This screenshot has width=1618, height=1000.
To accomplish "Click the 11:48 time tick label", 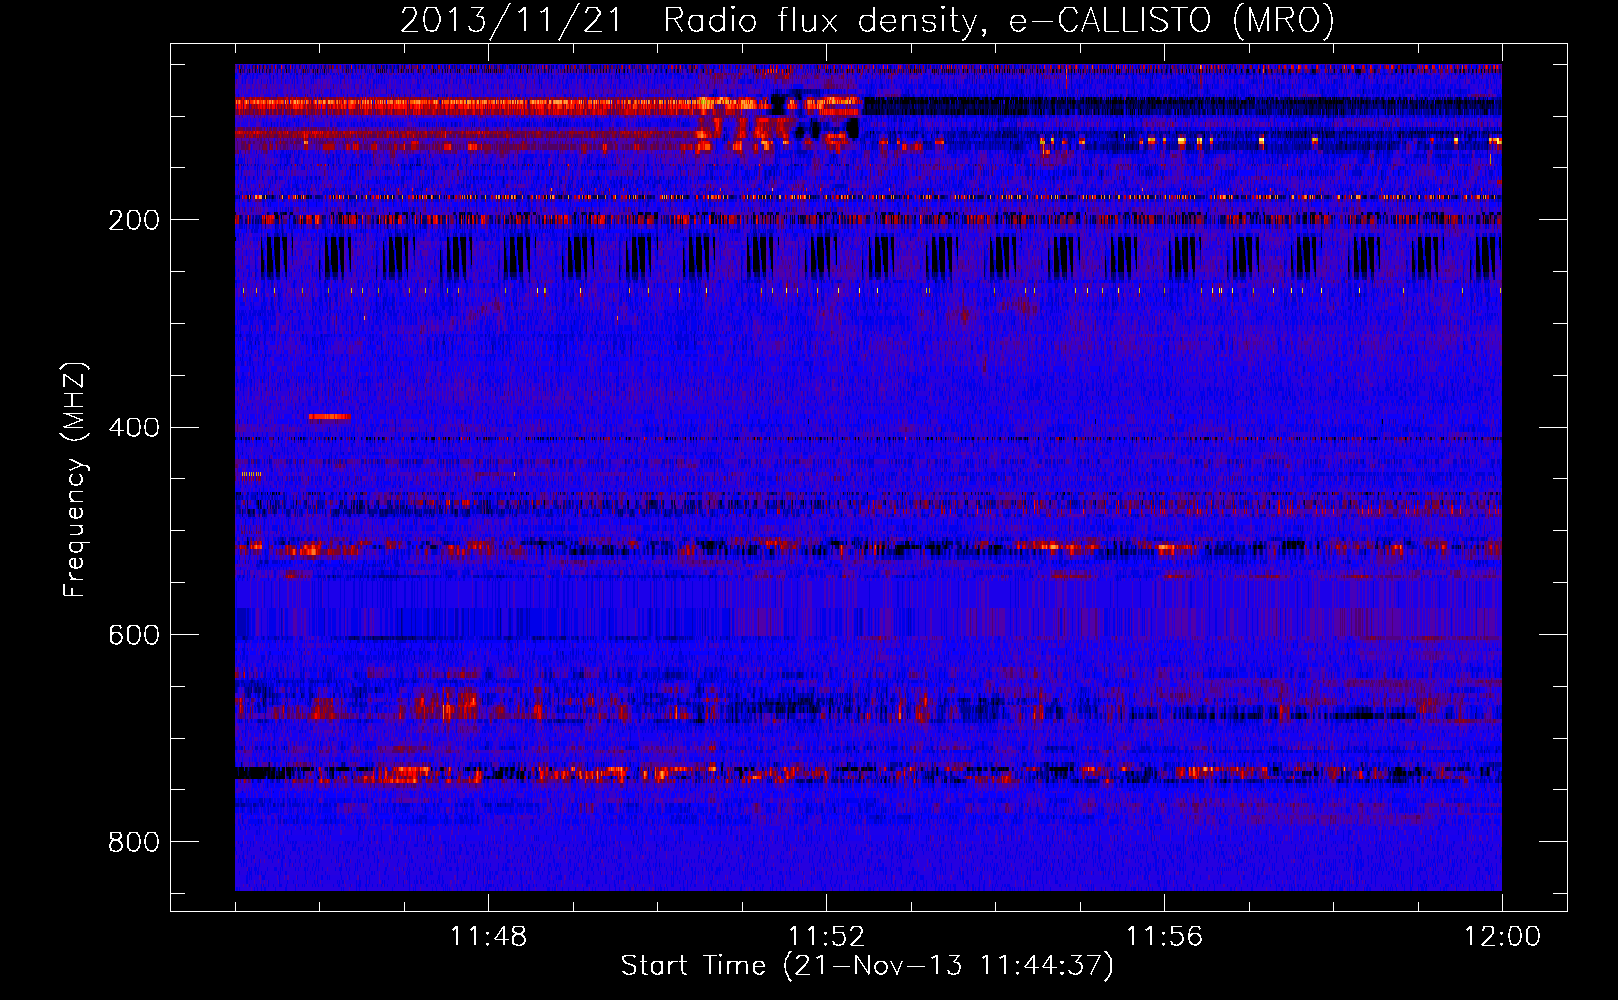I will (488, 937).
